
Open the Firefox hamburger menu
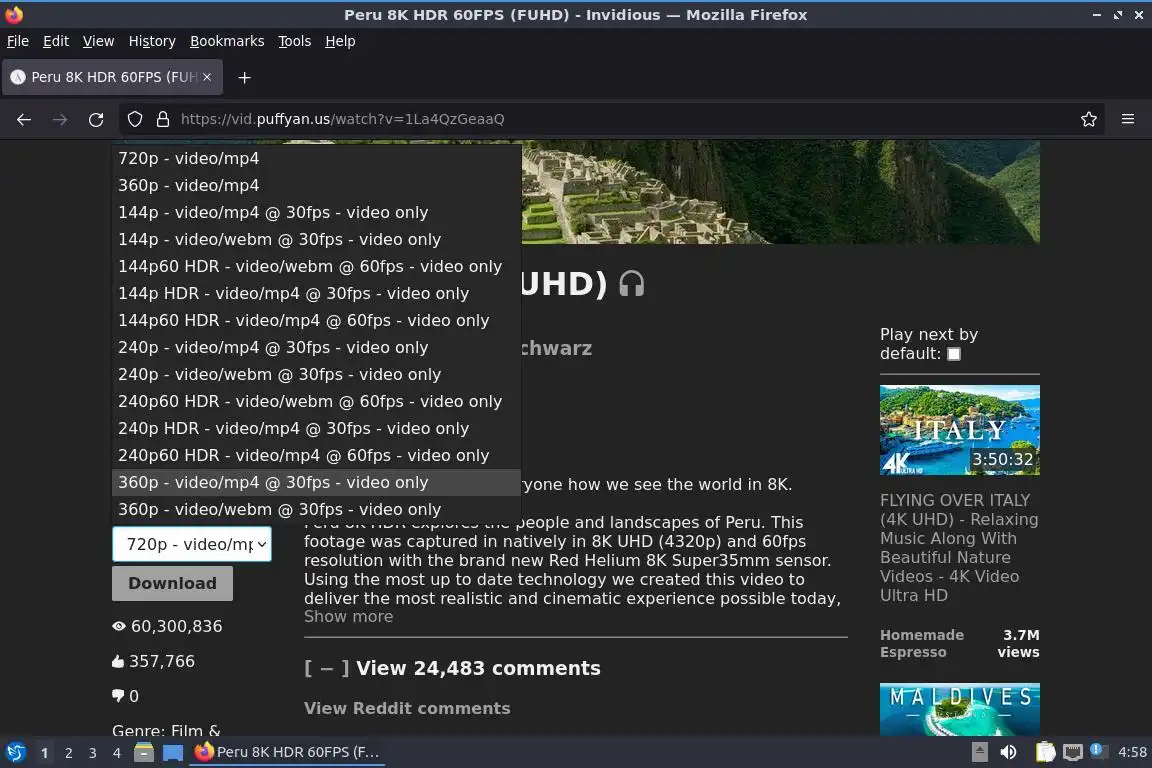[x=1128, y=119]
